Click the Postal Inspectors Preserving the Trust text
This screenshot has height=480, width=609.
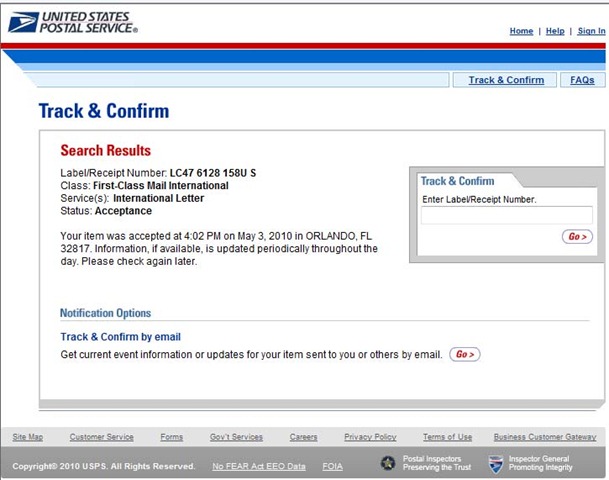click(437, 463)
